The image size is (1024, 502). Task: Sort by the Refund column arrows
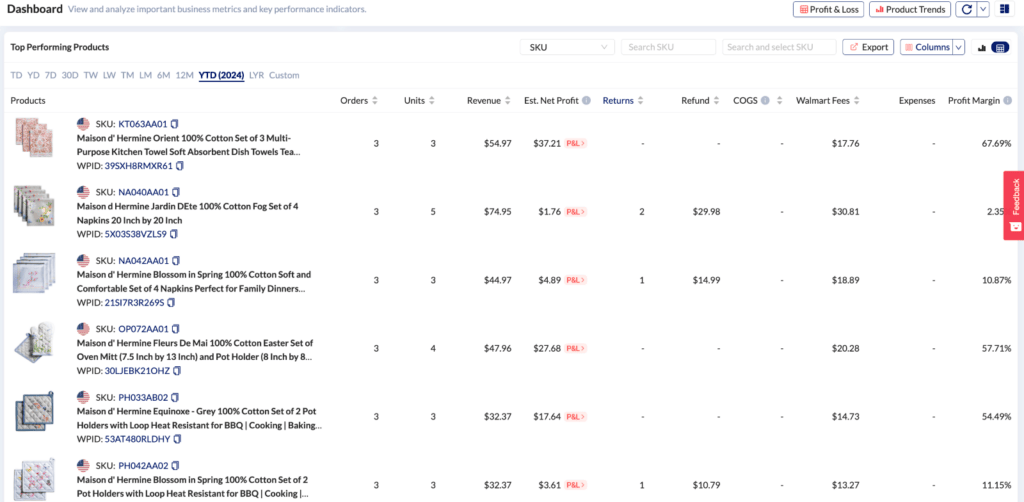tap(716, 101)
